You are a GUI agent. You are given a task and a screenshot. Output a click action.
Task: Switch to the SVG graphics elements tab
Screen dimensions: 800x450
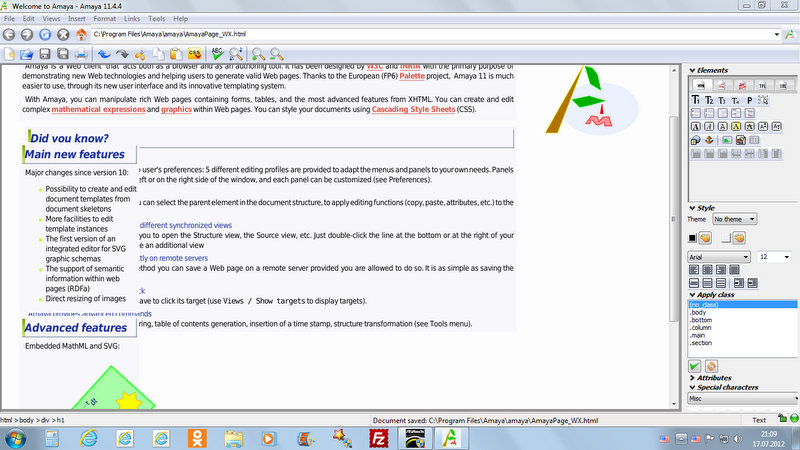coord(742,85)
